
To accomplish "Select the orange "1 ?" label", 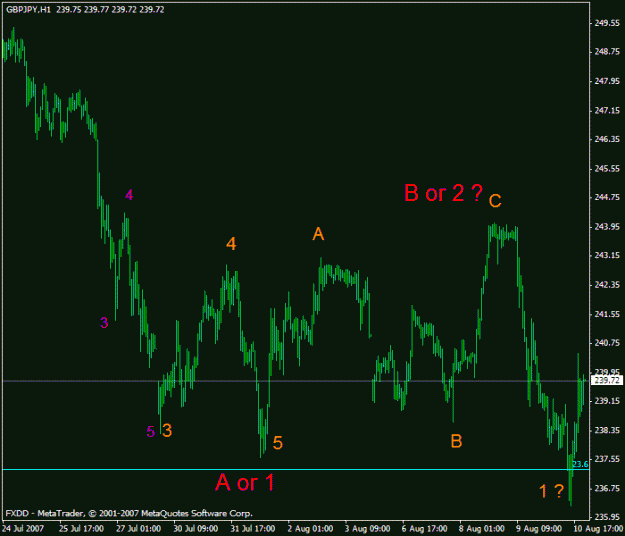I will tap(552, 491).
